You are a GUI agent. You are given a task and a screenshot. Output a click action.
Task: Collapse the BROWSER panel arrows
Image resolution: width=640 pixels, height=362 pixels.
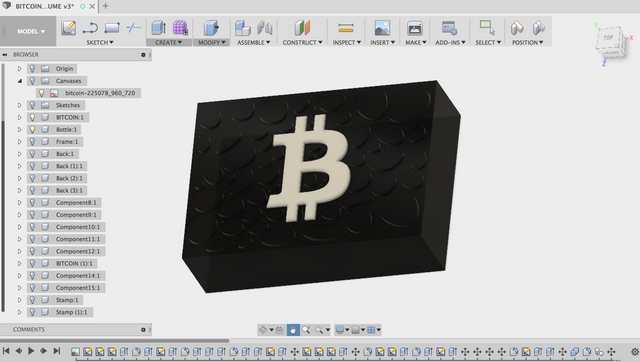[x=5, y=54]
